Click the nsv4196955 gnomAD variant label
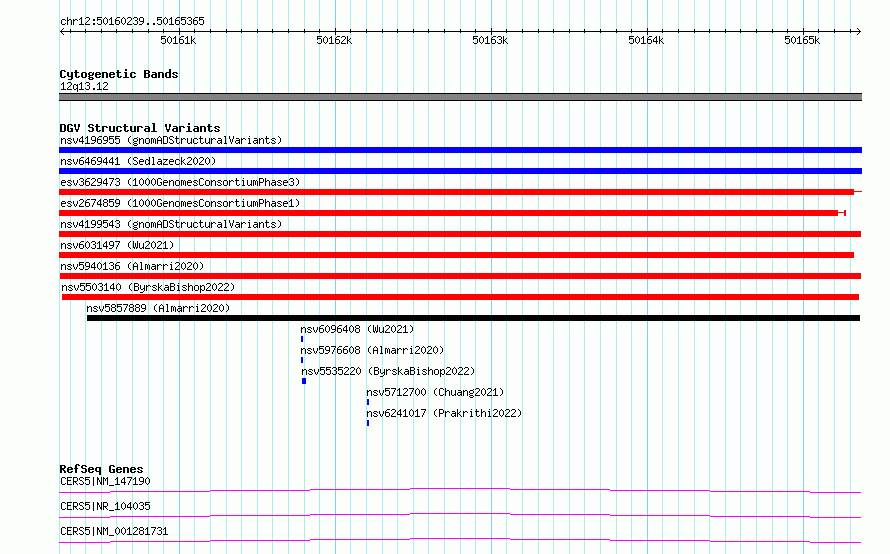 click(171, 140)
